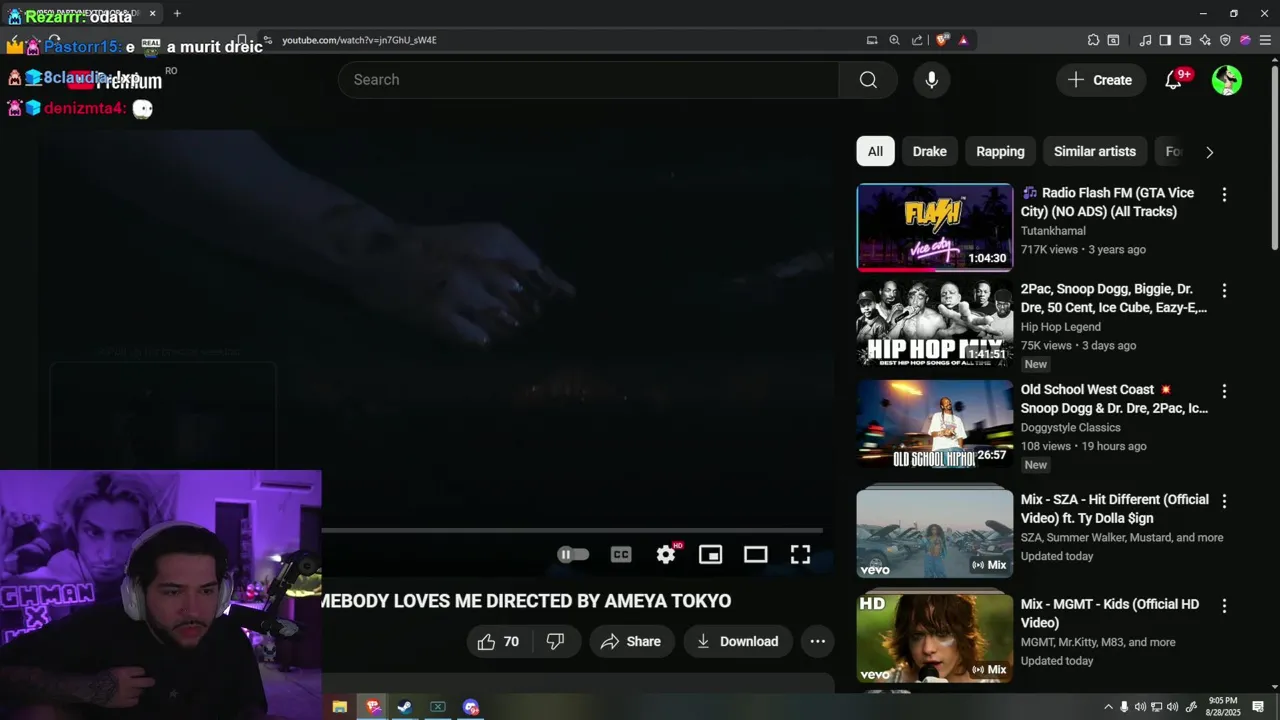Install app icon in address bar
Screen dimensions: 1280x720
coord(872,40)
